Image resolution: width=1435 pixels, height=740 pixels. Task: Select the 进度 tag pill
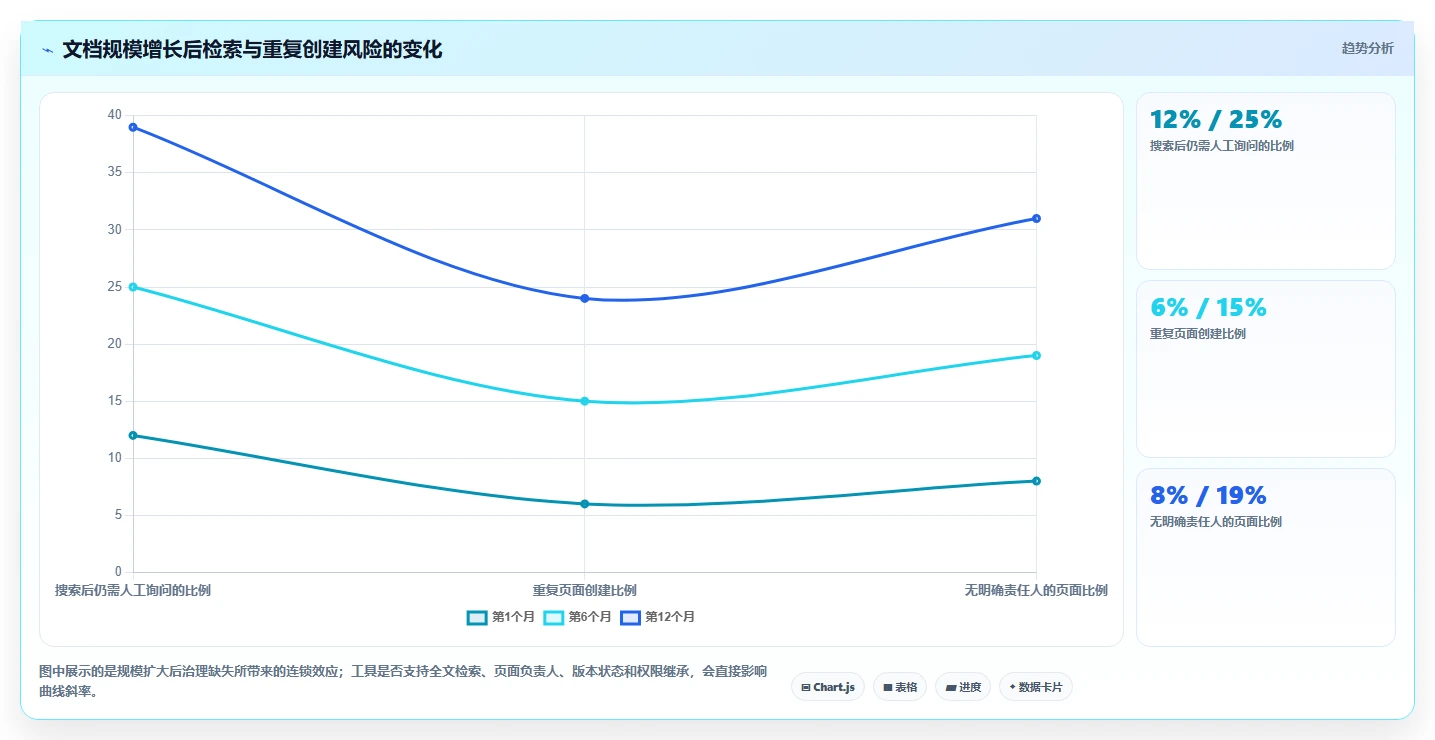tap(963, 687)
